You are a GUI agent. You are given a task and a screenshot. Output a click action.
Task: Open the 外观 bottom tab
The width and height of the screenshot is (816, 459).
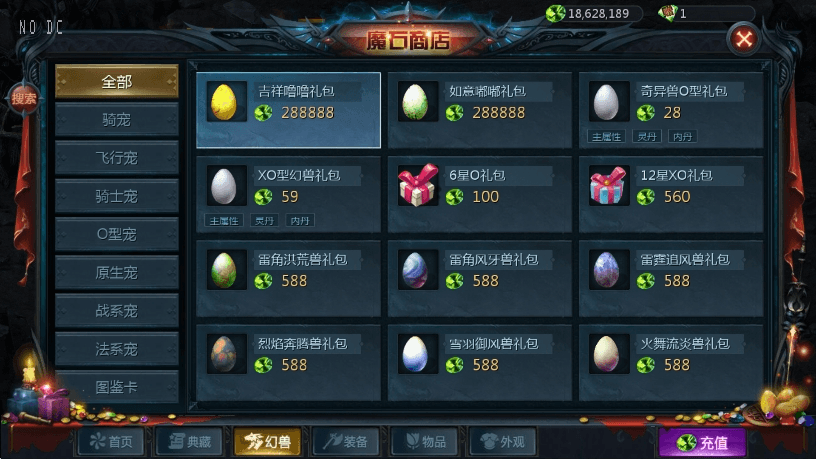click(503, 442)
